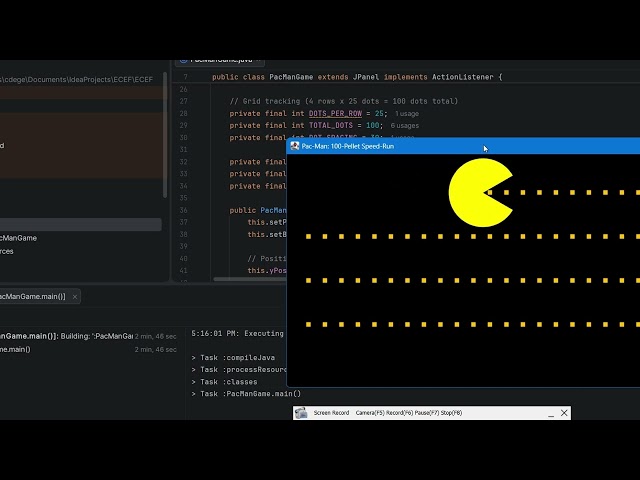The height and width of the screenshot is (480, 640).
Task: Click the 'Task :compileJava' console line
Action: click(x=233, y=358)
